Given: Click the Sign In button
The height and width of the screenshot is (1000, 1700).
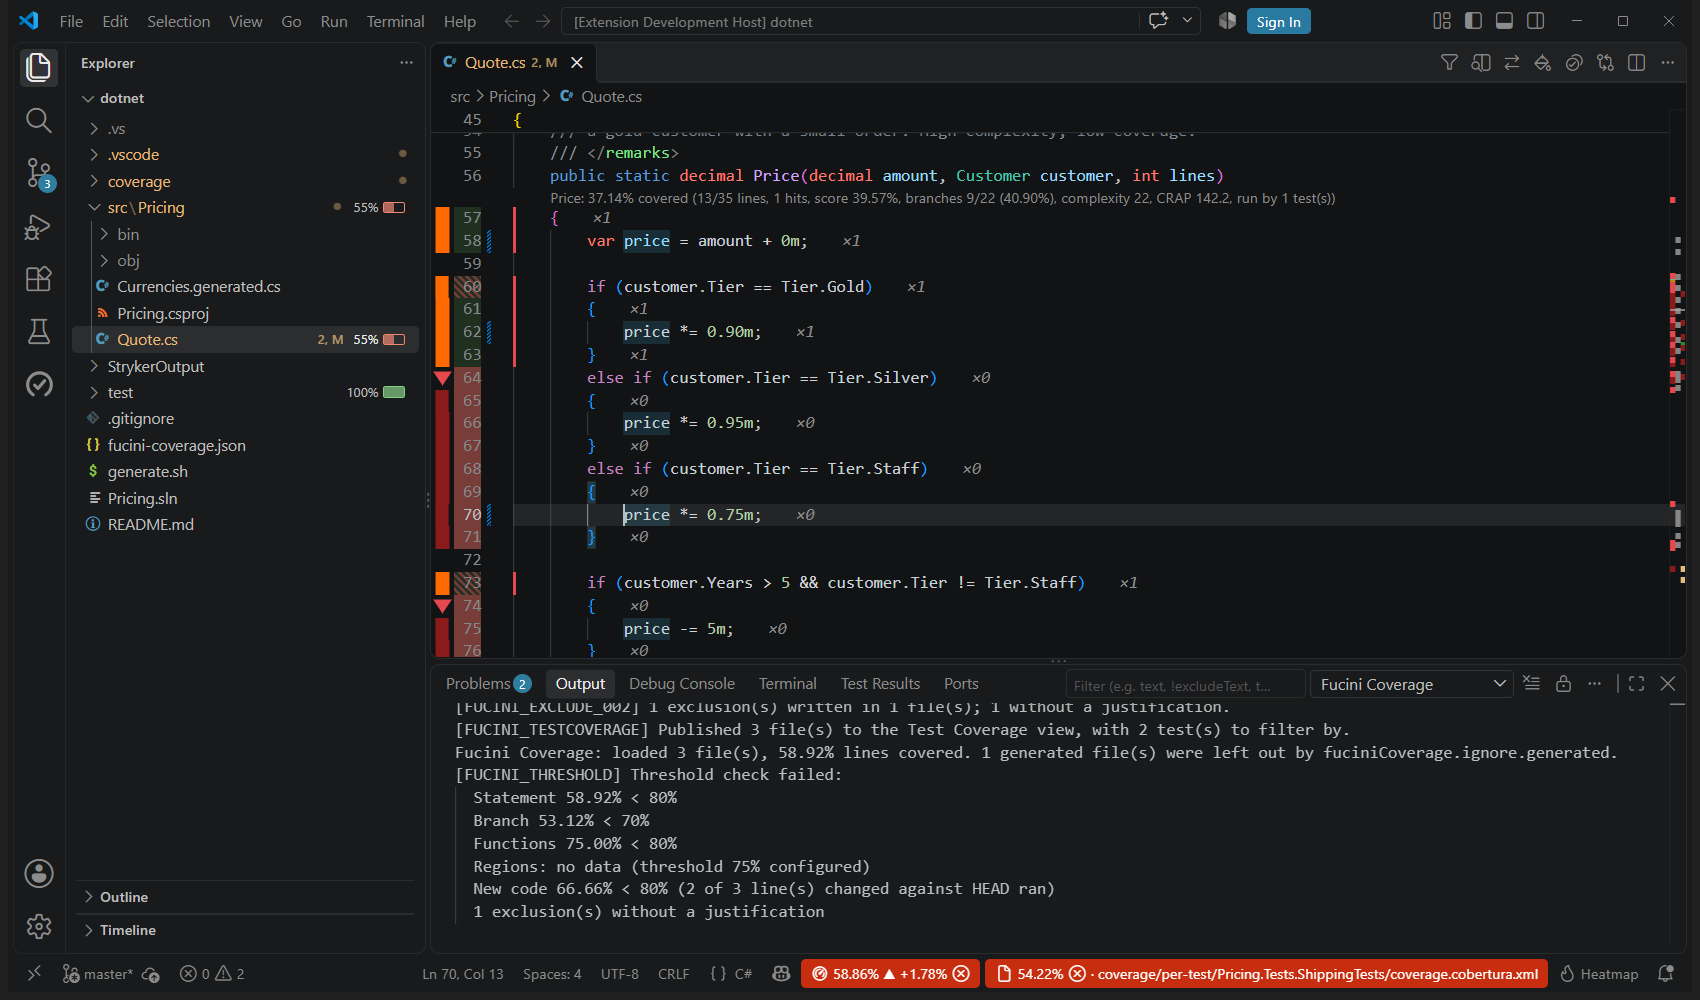Looking at the screenshot, I should point(1278,21).
